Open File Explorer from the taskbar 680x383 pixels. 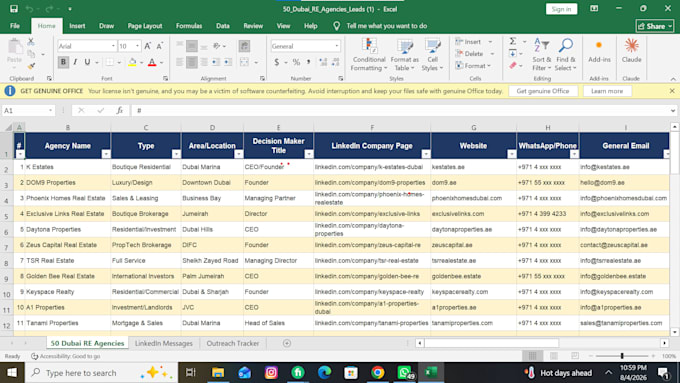tap(218, 373)
